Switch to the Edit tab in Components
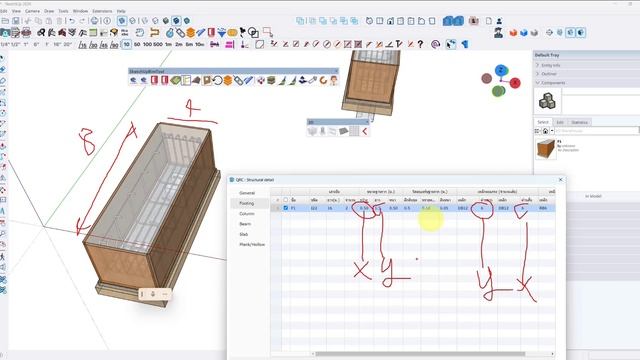Image resolution: width=640 pixels, height=360 pixels. 560,122
